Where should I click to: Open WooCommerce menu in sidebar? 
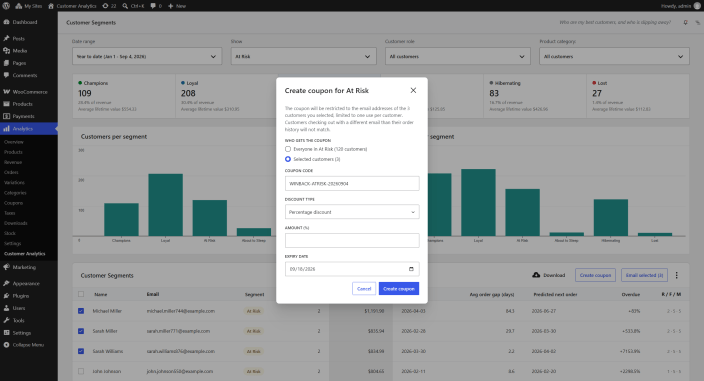point(29,92)
